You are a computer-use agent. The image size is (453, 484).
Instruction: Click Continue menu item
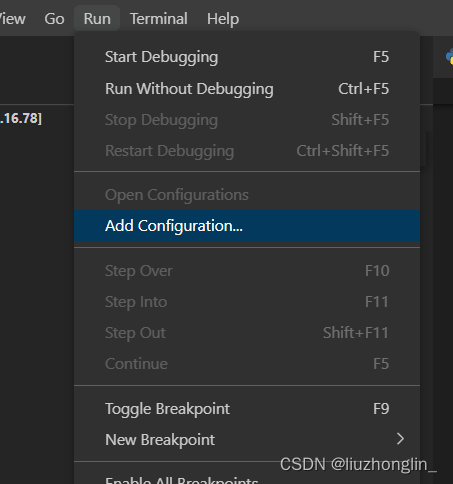click(x=247, y=364)
